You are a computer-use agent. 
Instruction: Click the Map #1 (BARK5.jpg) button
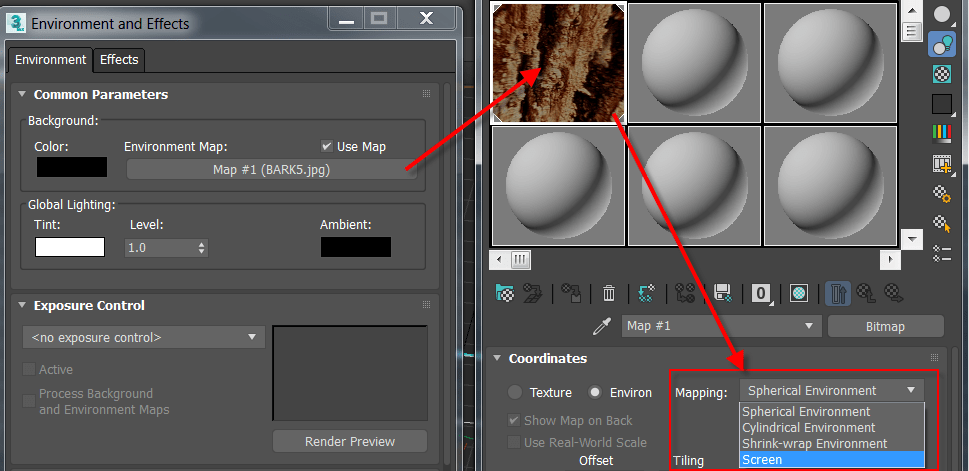click(271, 169)
